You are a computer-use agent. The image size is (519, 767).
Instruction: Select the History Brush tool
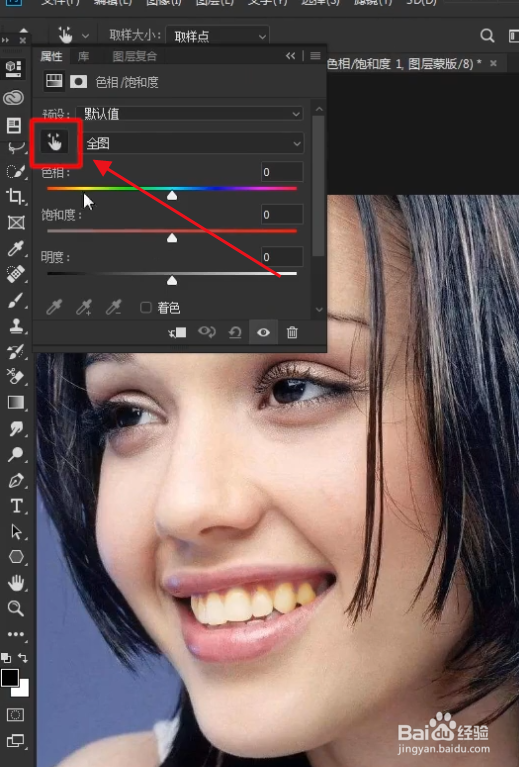[x=16, y=351]
